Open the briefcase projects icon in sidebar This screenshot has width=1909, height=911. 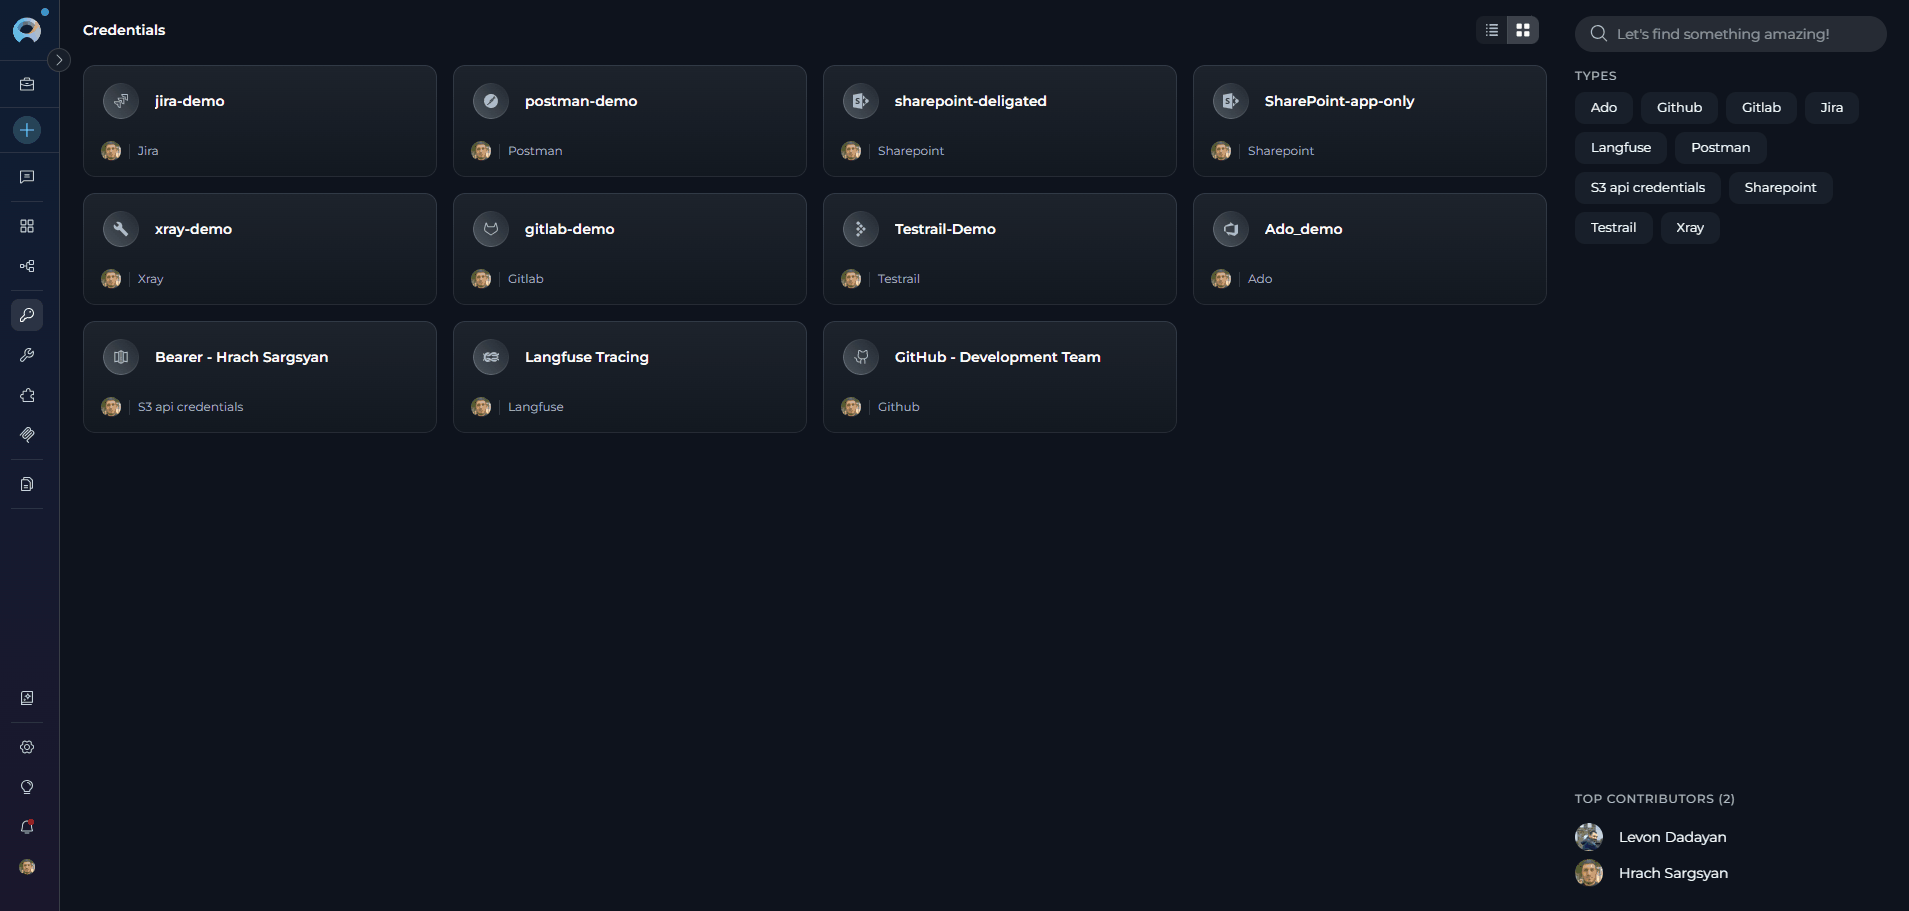(27, 85)
